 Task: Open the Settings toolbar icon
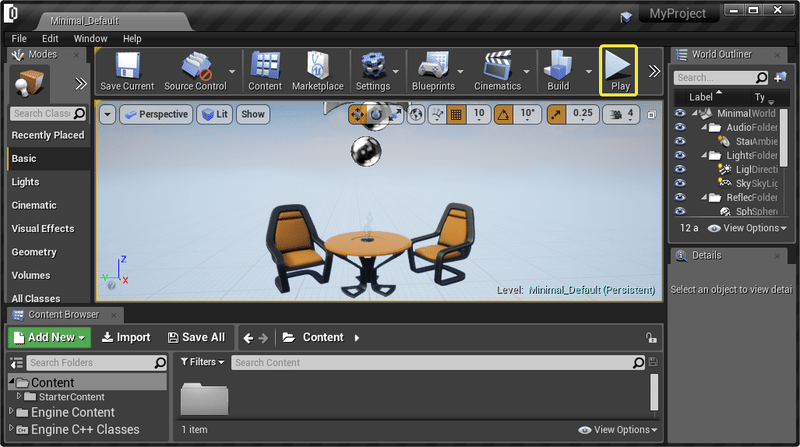click(x=373, y=71)
